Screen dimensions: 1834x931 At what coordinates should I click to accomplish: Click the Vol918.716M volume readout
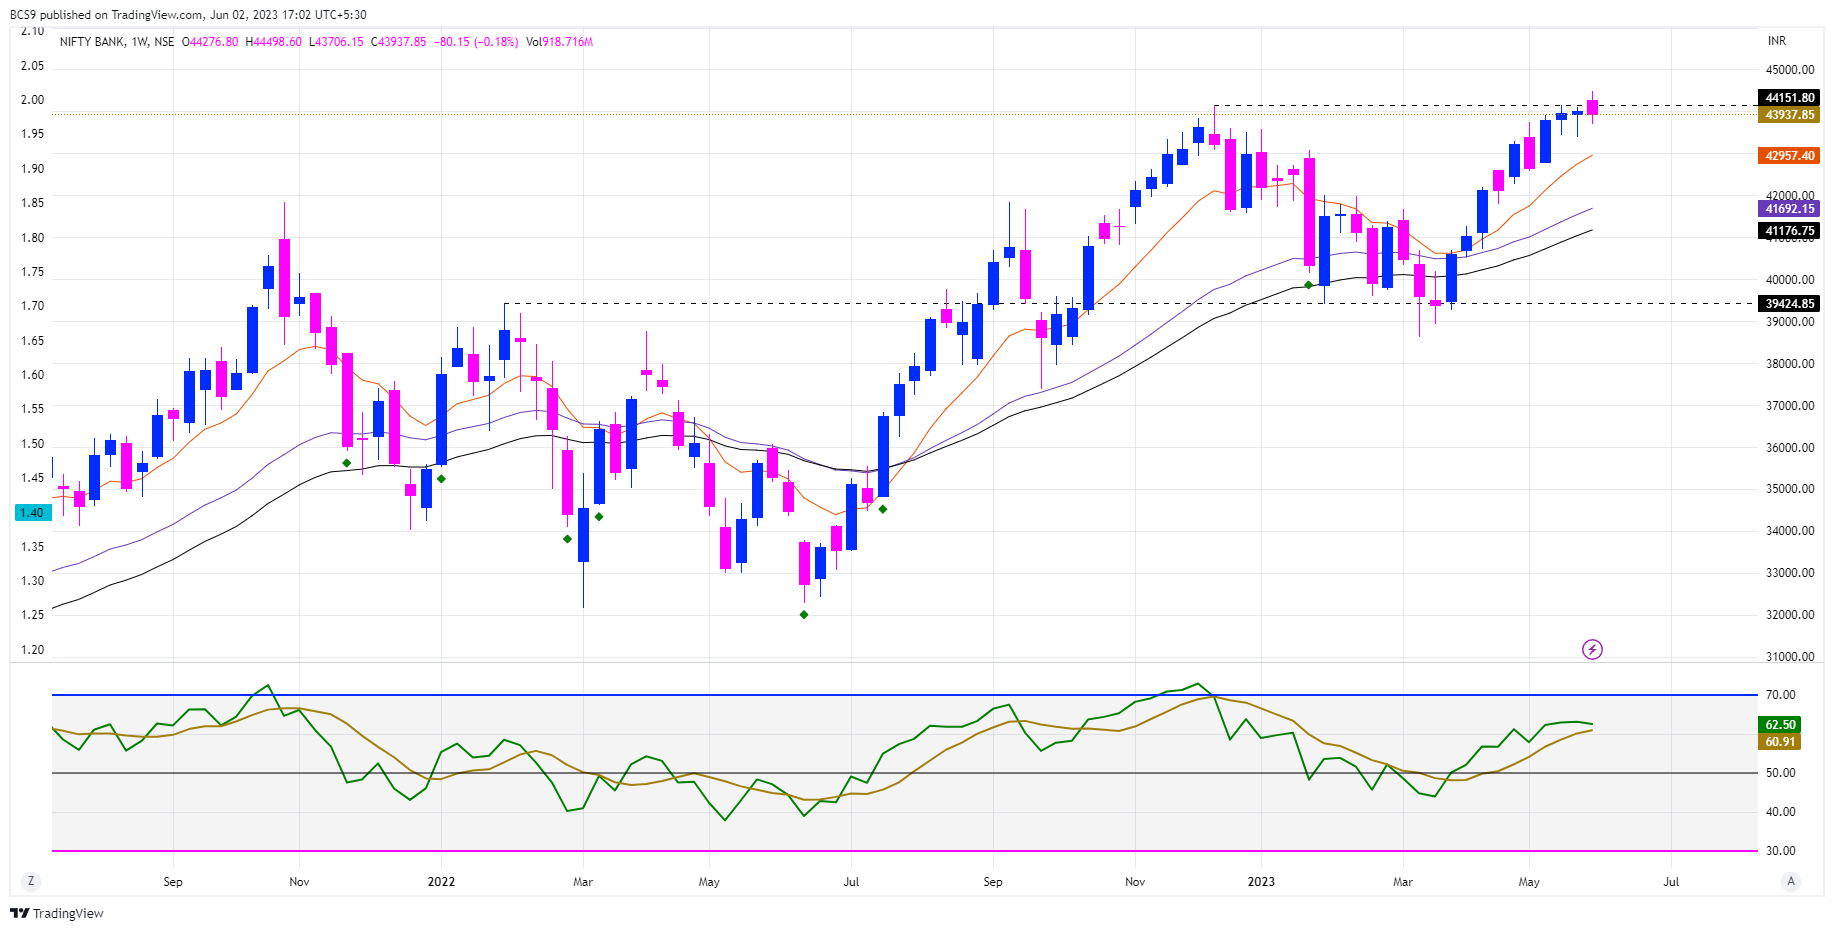tap(558, 43)
